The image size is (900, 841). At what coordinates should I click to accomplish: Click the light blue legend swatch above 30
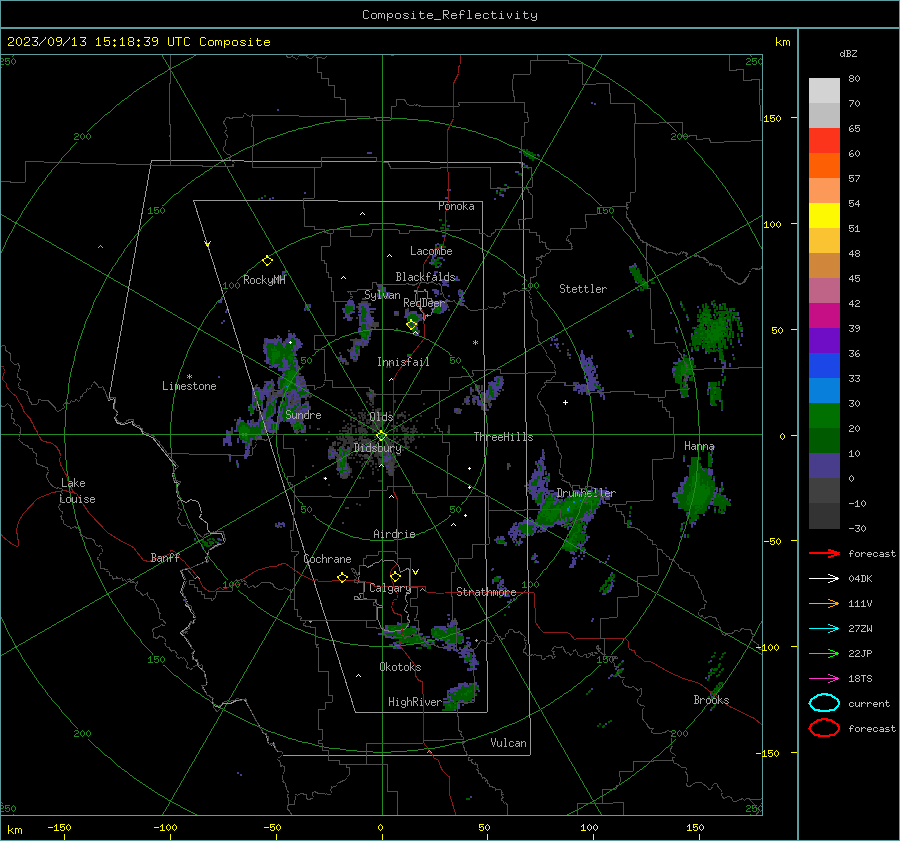coord(824,390)
